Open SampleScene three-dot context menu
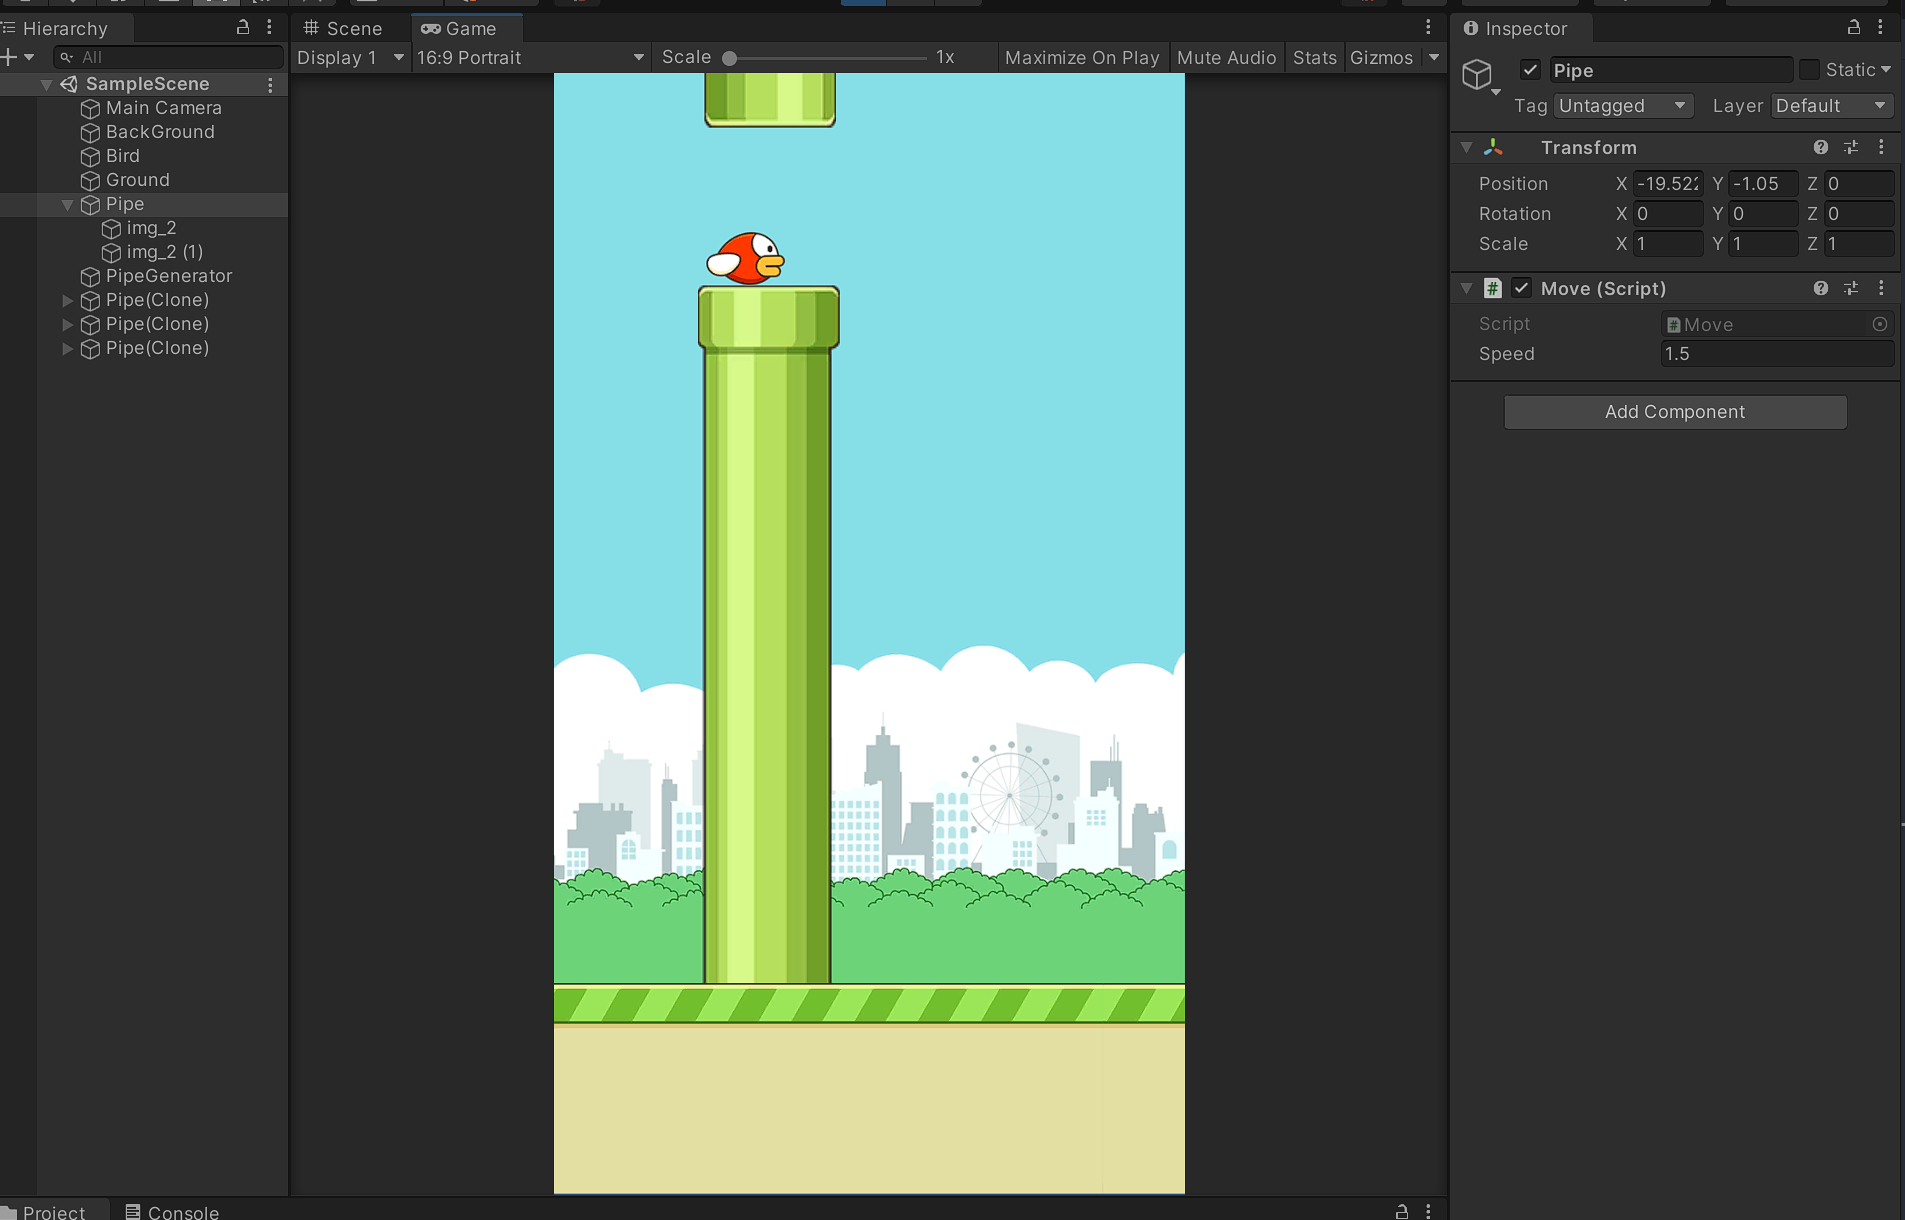1905x1220 pixels. pyautogui.click(x=270, y=85)
